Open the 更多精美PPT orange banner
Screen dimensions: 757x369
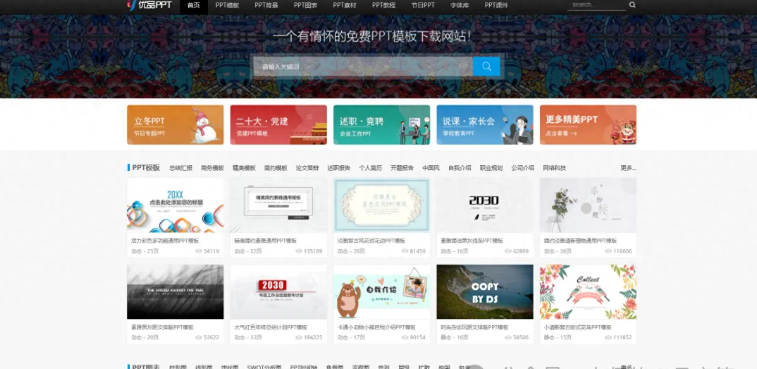pyautogui.click(x=588, y=125)
